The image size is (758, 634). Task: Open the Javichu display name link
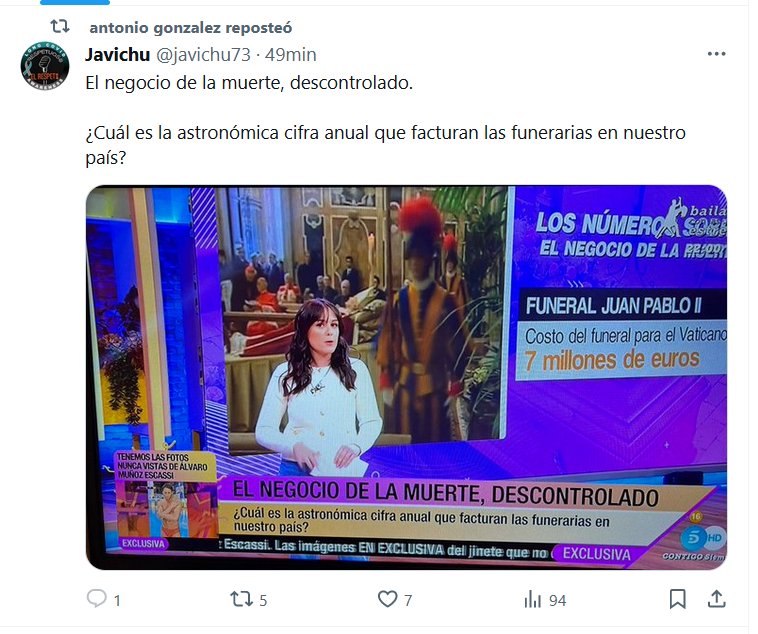point(117,55)
